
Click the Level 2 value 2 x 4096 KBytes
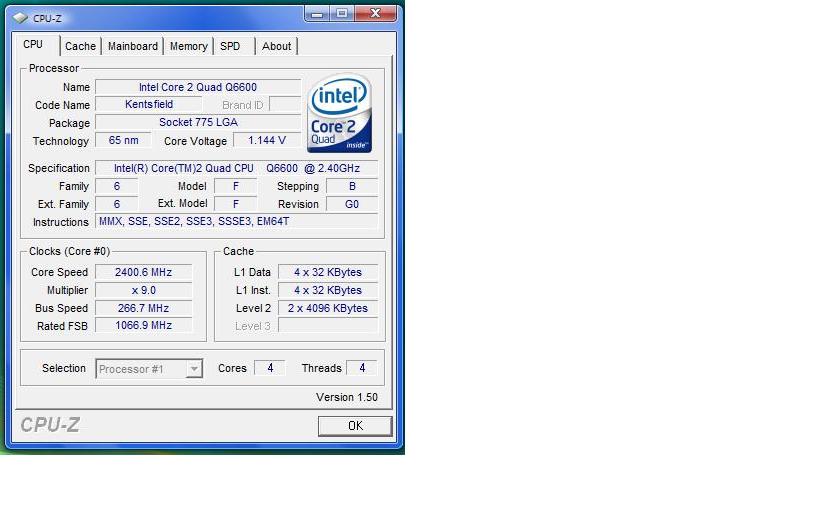point(328,308)
